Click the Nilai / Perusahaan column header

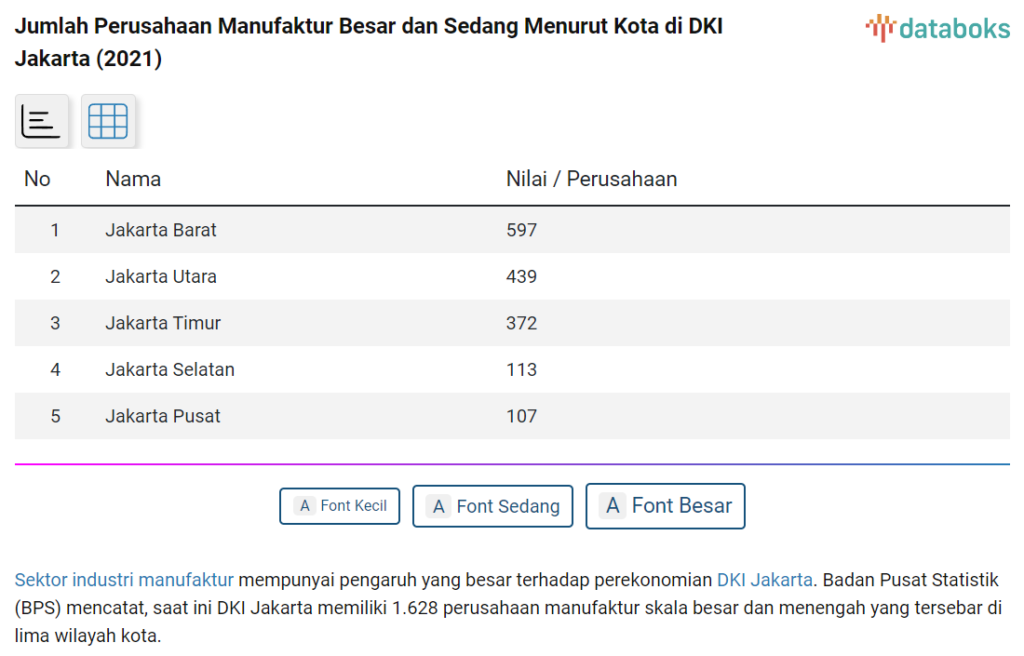592,179
